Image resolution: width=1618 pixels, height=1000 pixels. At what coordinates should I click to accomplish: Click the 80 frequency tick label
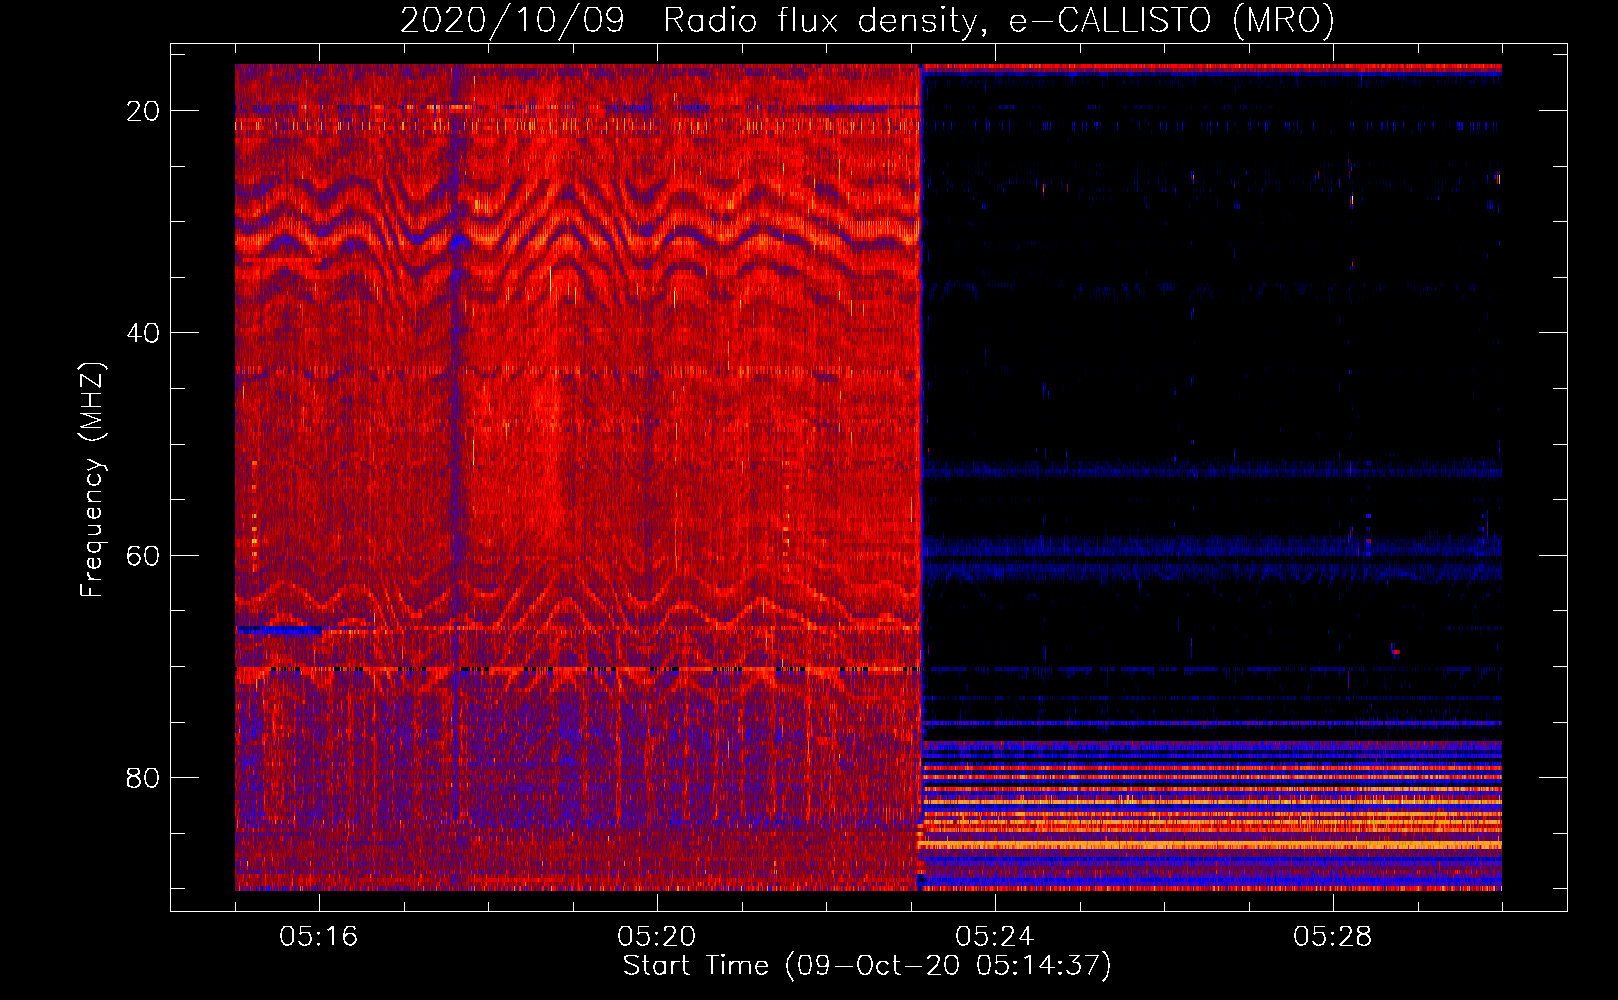[143, 777]
